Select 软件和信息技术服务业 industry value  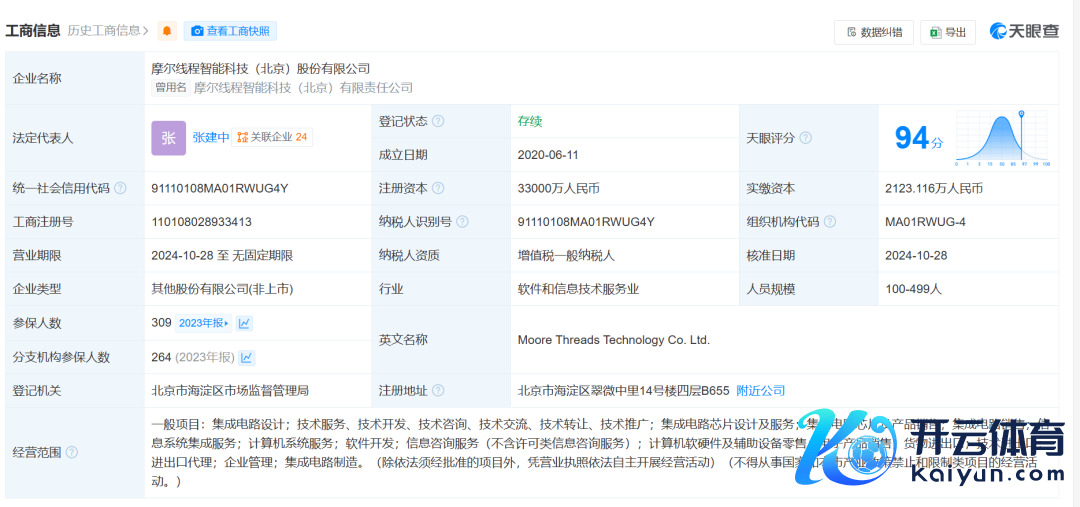(579, 289)
